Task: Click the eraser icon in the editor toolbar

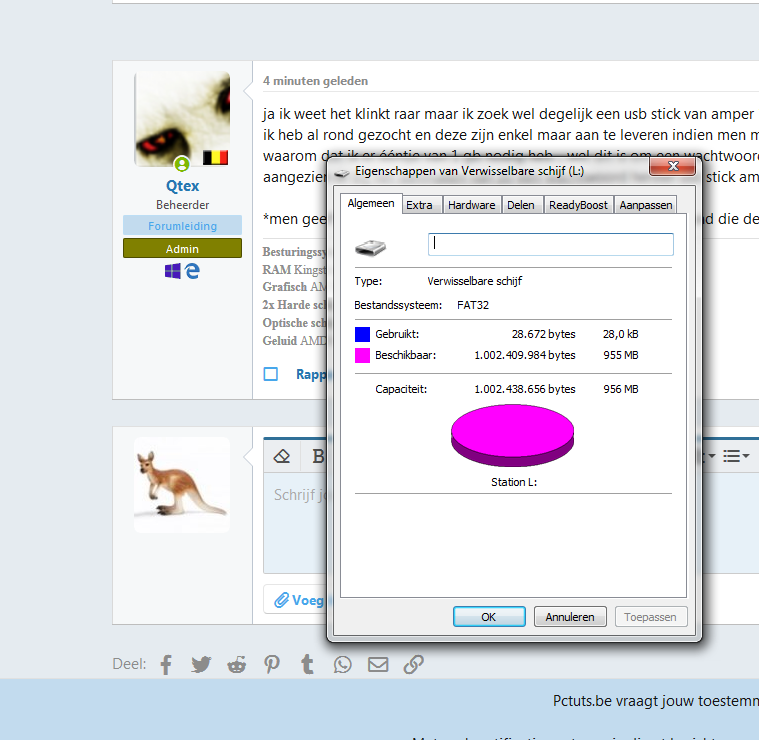Action: click(282, 456)
